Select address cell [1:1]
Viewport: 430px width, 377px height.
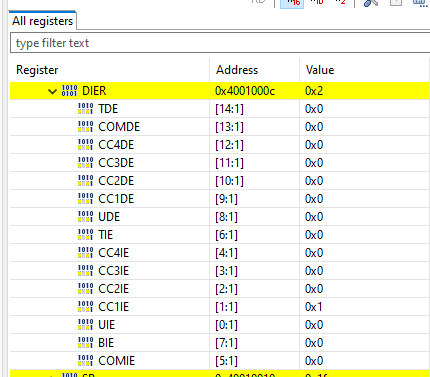coord(226,307)
